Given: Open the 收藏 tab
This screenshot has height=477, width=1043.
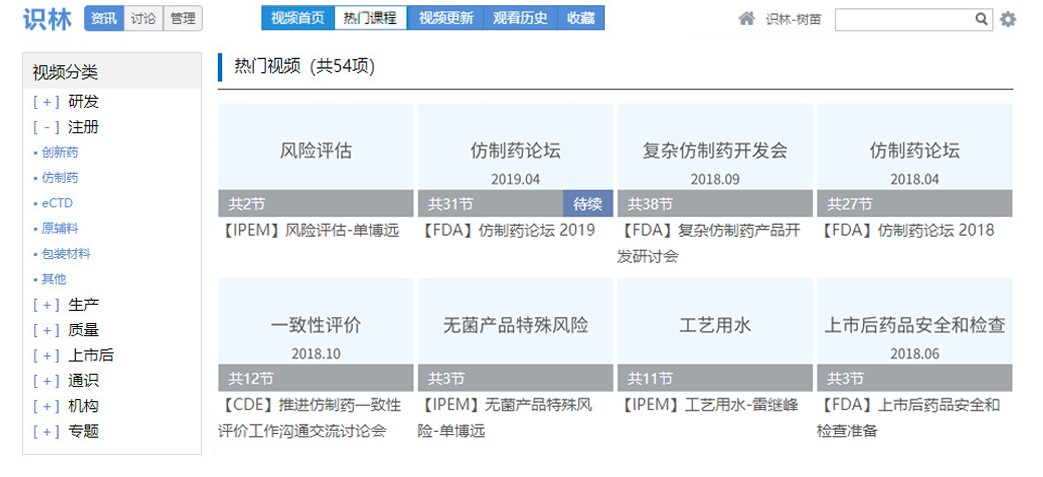Looking at the screenshot, I should [x=581, y=18].
